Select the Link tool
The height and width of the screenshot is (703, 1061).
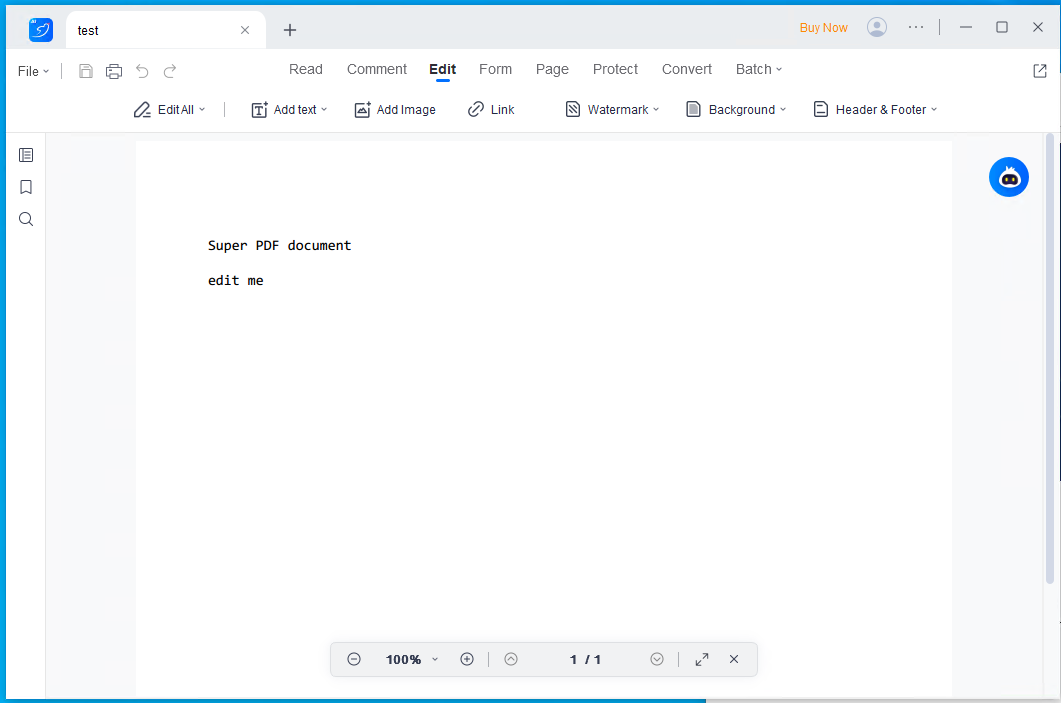click(x=491, y=109)
